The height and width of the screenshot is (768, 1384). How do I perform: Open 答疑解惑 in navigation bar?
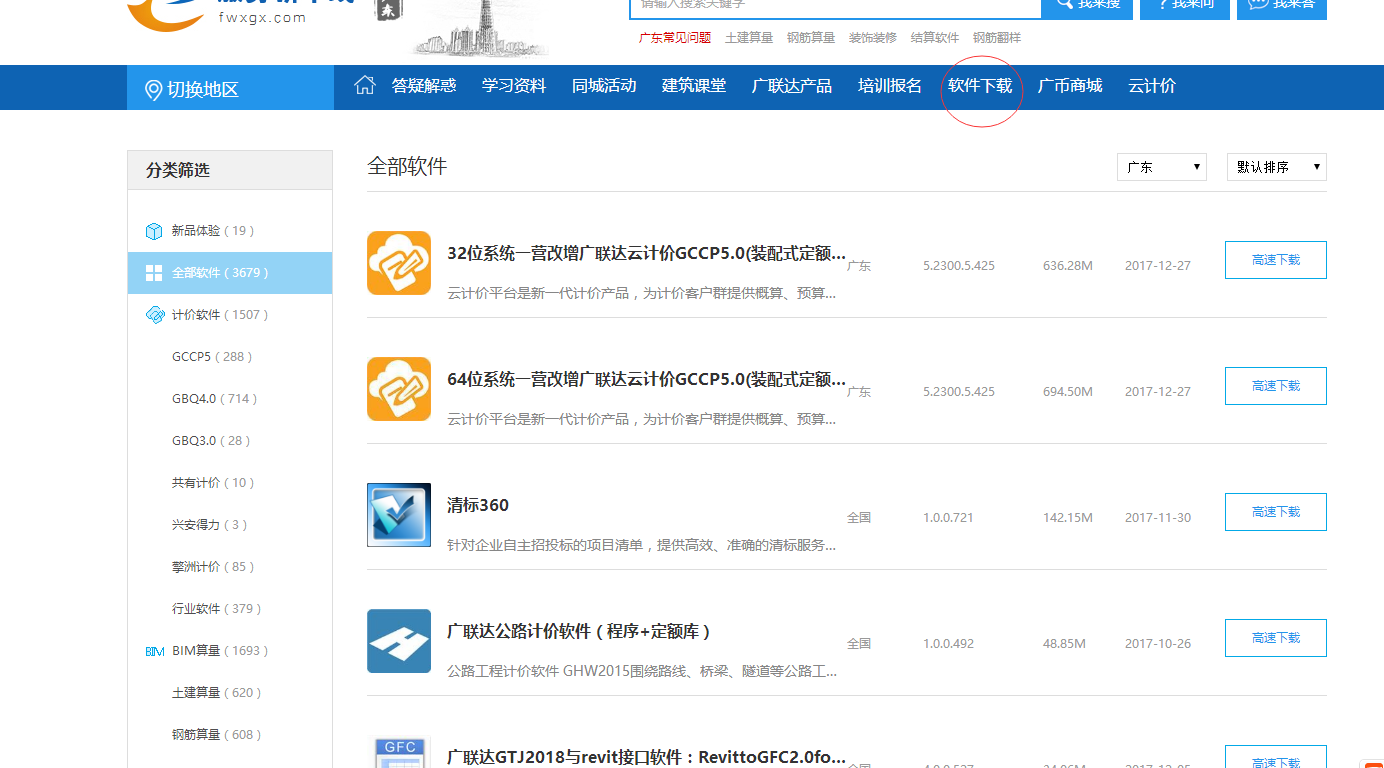[424, 86]
